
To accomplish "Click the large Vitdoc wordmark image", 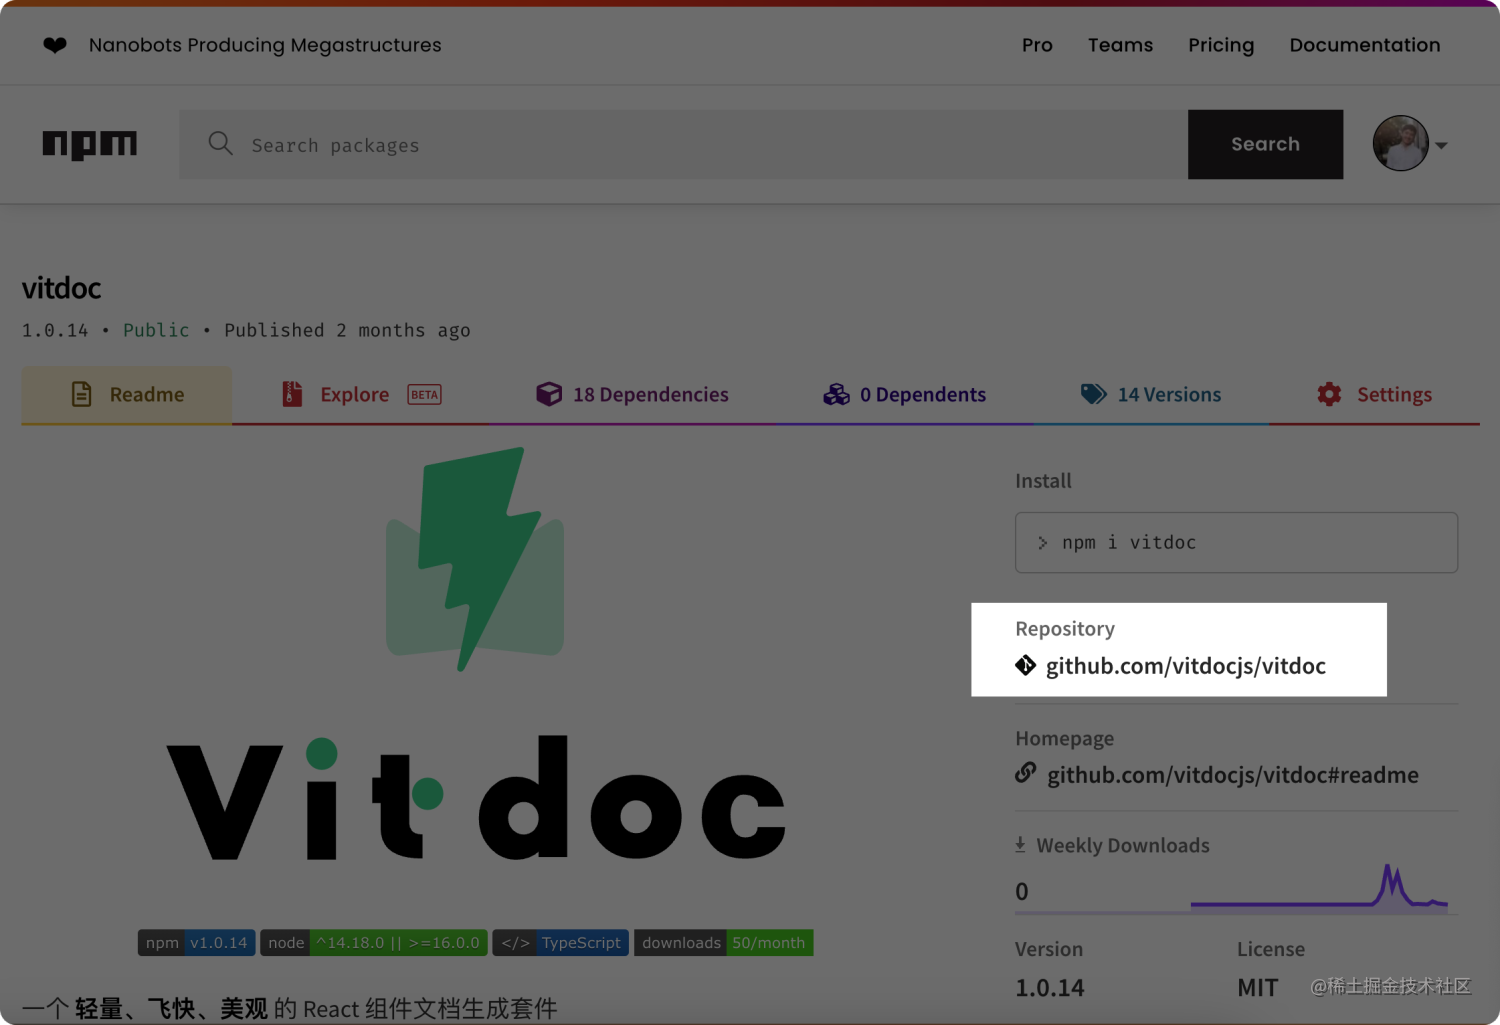I will (x=476, y=798).
